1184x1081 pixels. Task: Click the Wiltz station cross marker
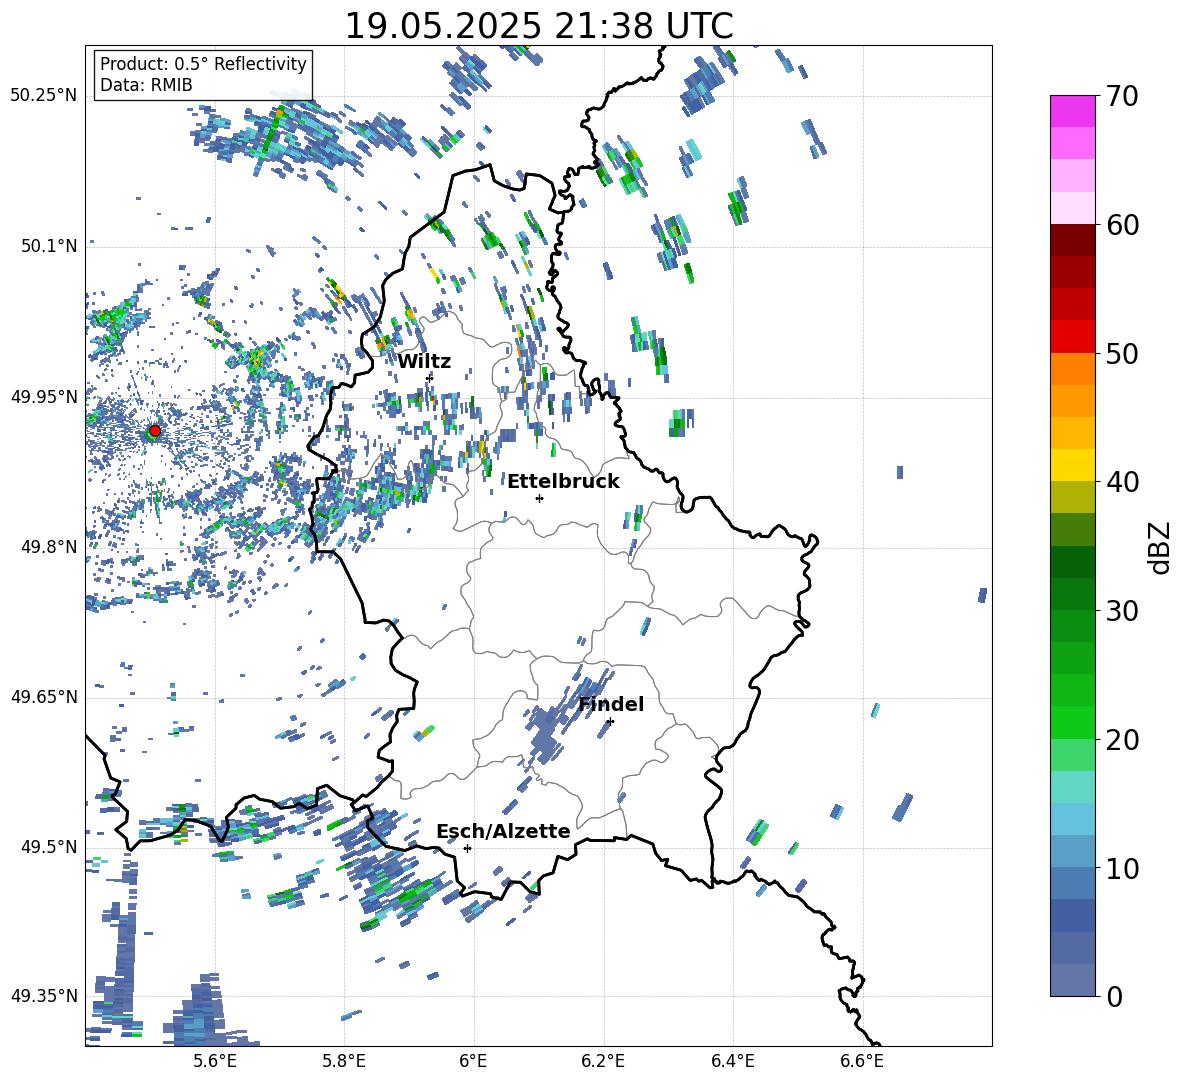click(x=430, y=377)
